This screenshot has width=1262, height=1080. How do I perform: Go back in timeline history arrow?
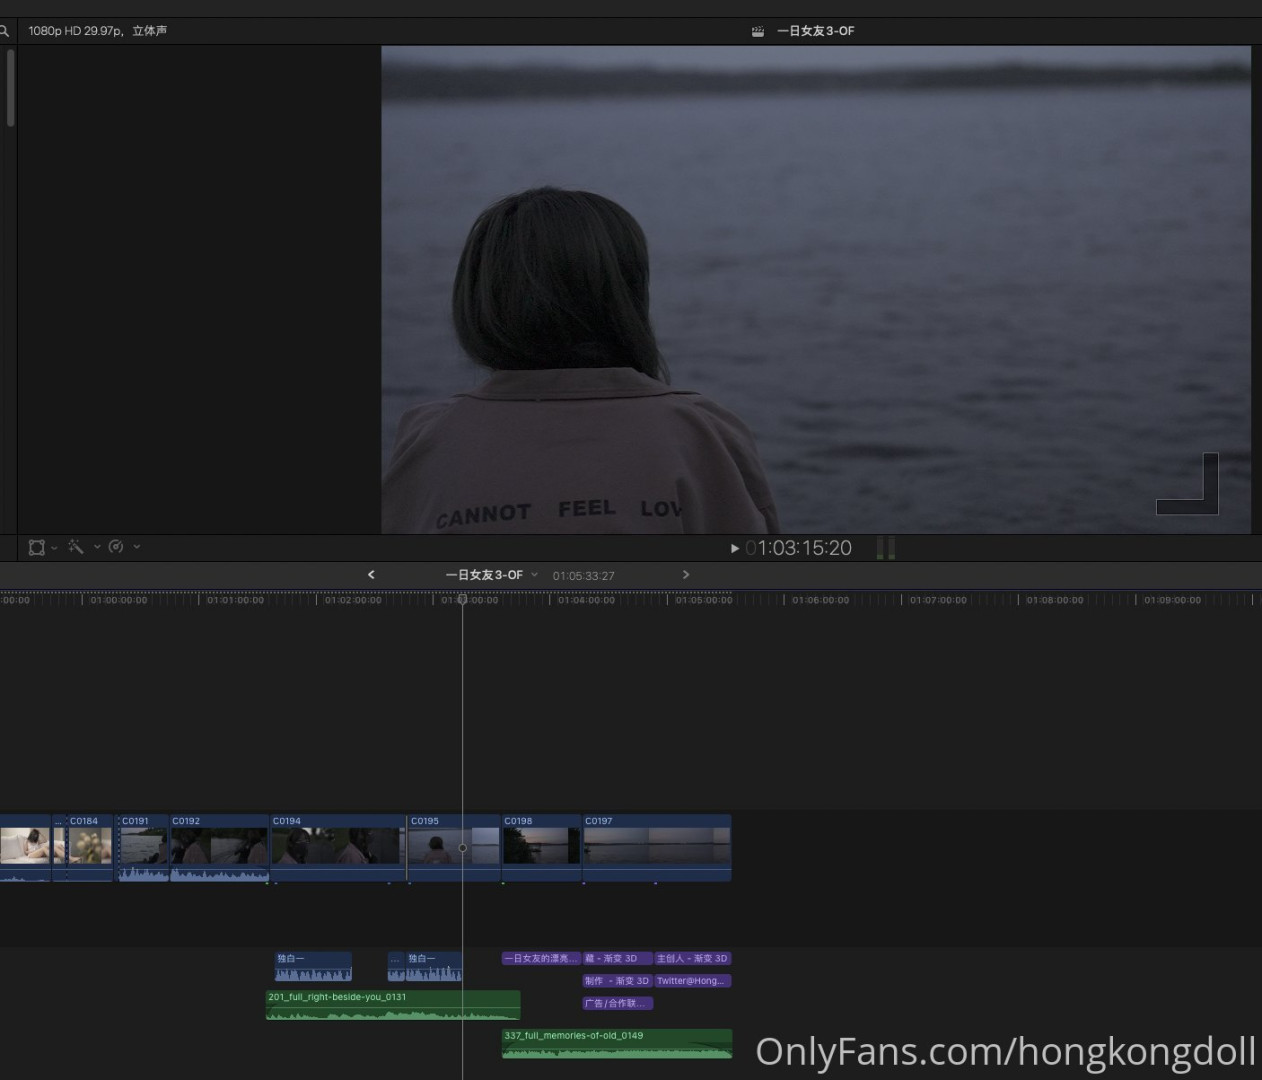371,575
